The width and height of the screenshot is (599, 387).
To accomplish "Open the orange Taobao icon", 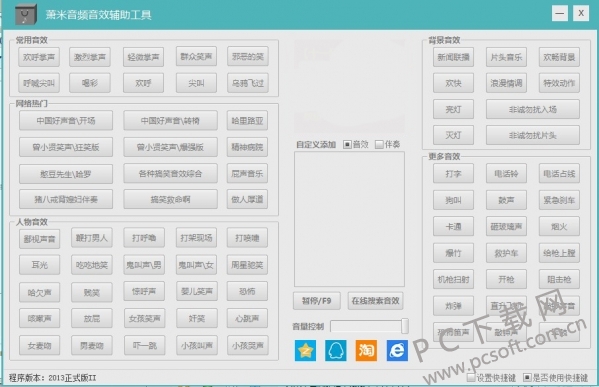I will [366, 350].
